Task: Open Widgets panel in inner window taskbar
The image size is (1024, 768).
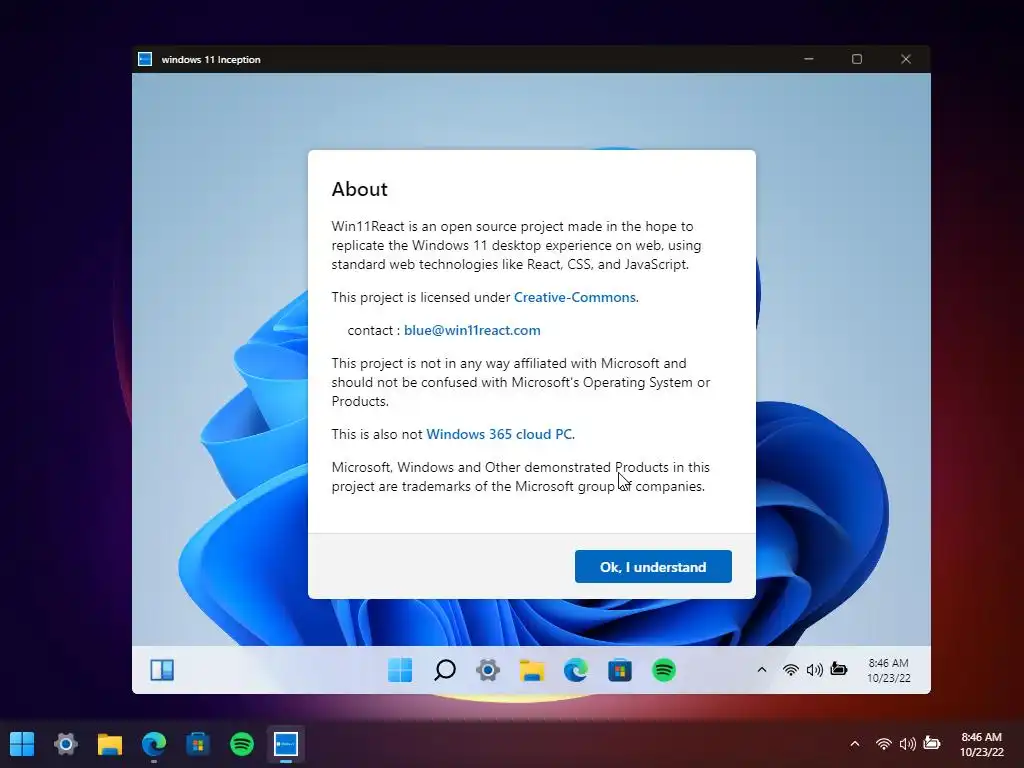Action: pos(162,670)
